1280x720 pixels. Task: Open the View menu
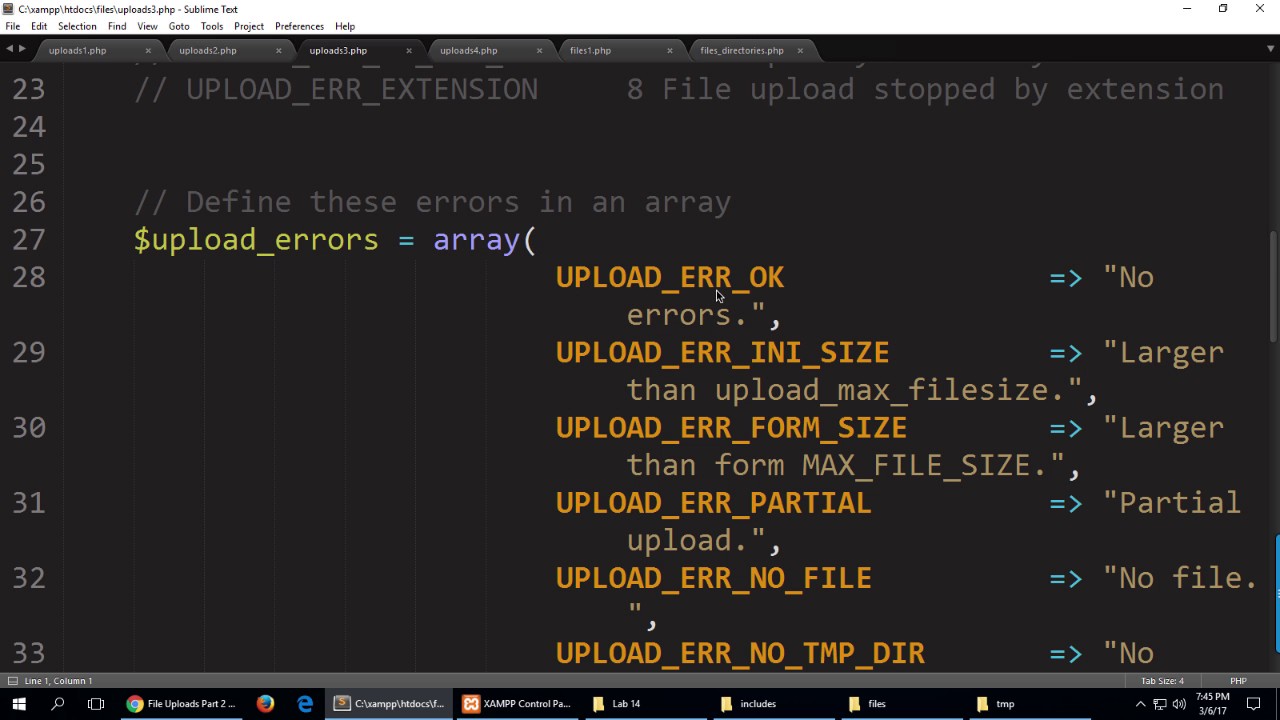[147, 26]
